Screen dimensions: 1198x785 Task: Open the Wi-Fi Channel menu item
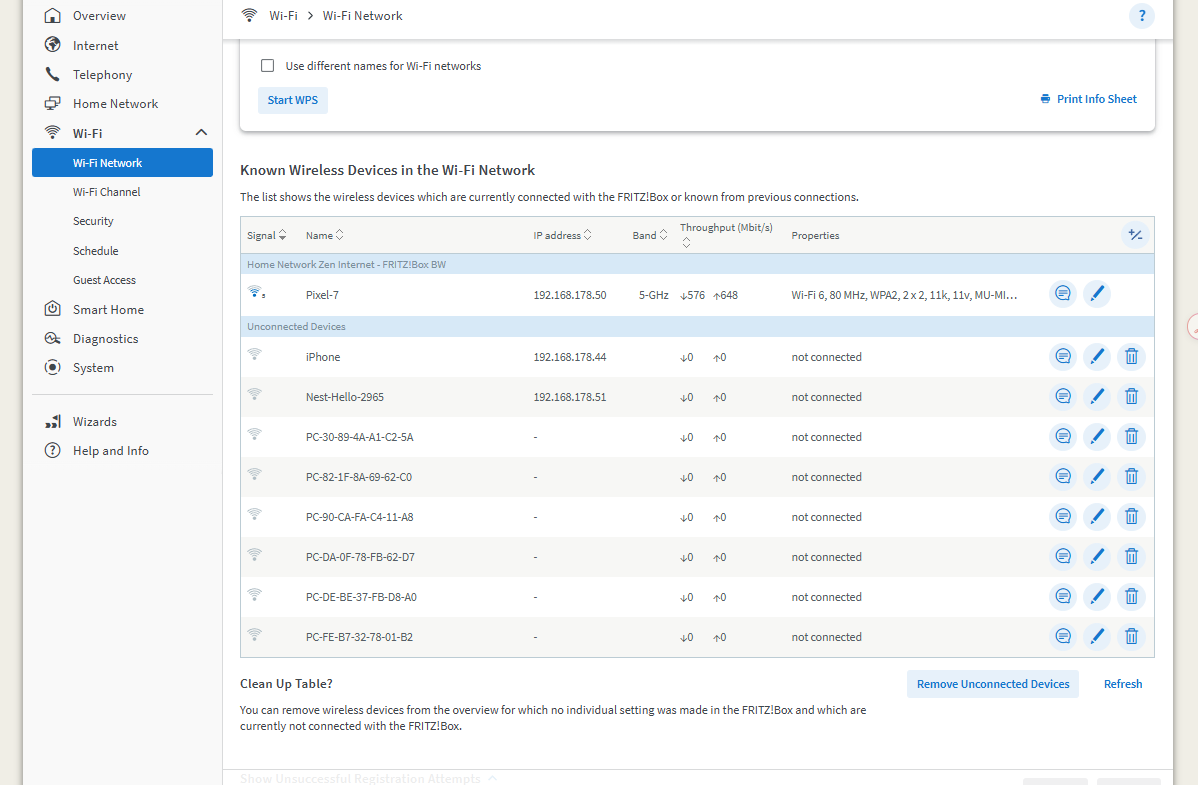[106, 192]
